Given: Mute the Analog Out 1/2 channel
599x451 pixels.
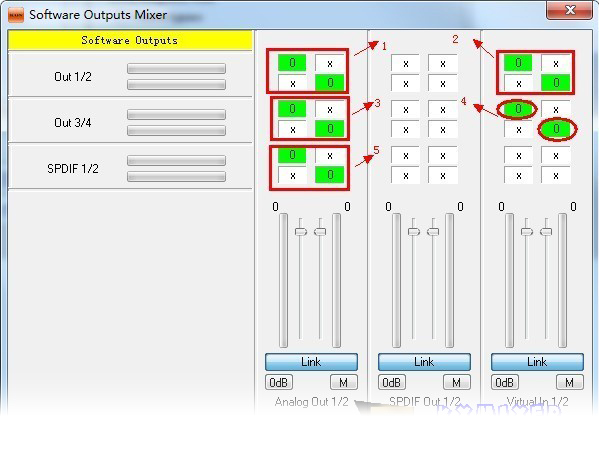Looking at the screenshot, I should click(x=343, y=382).
